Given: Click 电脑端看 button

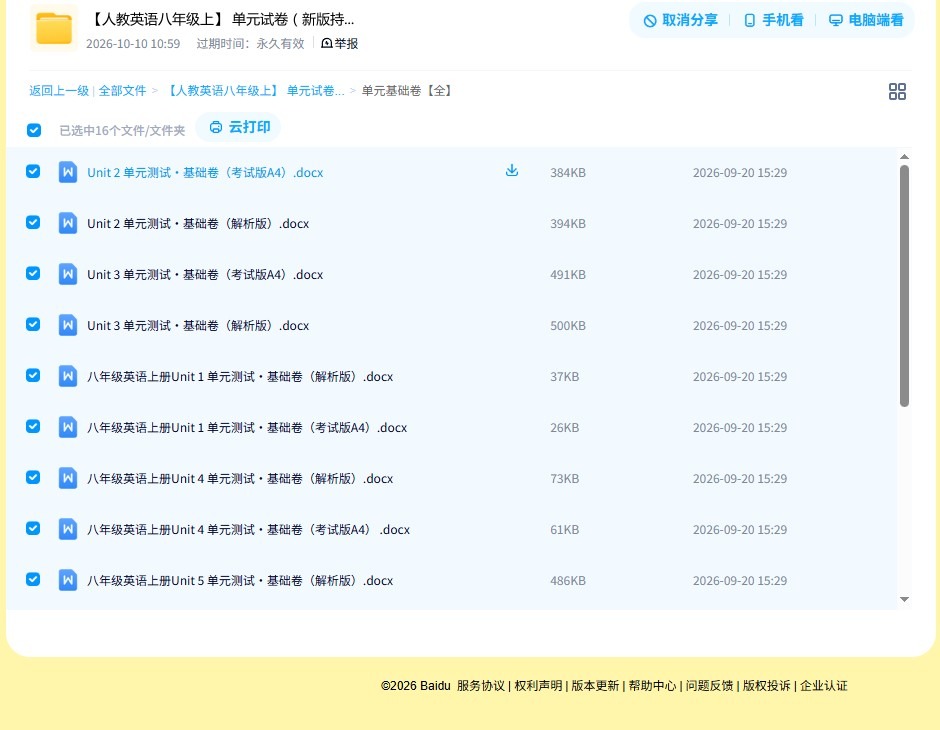Looking at the screenshot, I should (x=866, y=20).
